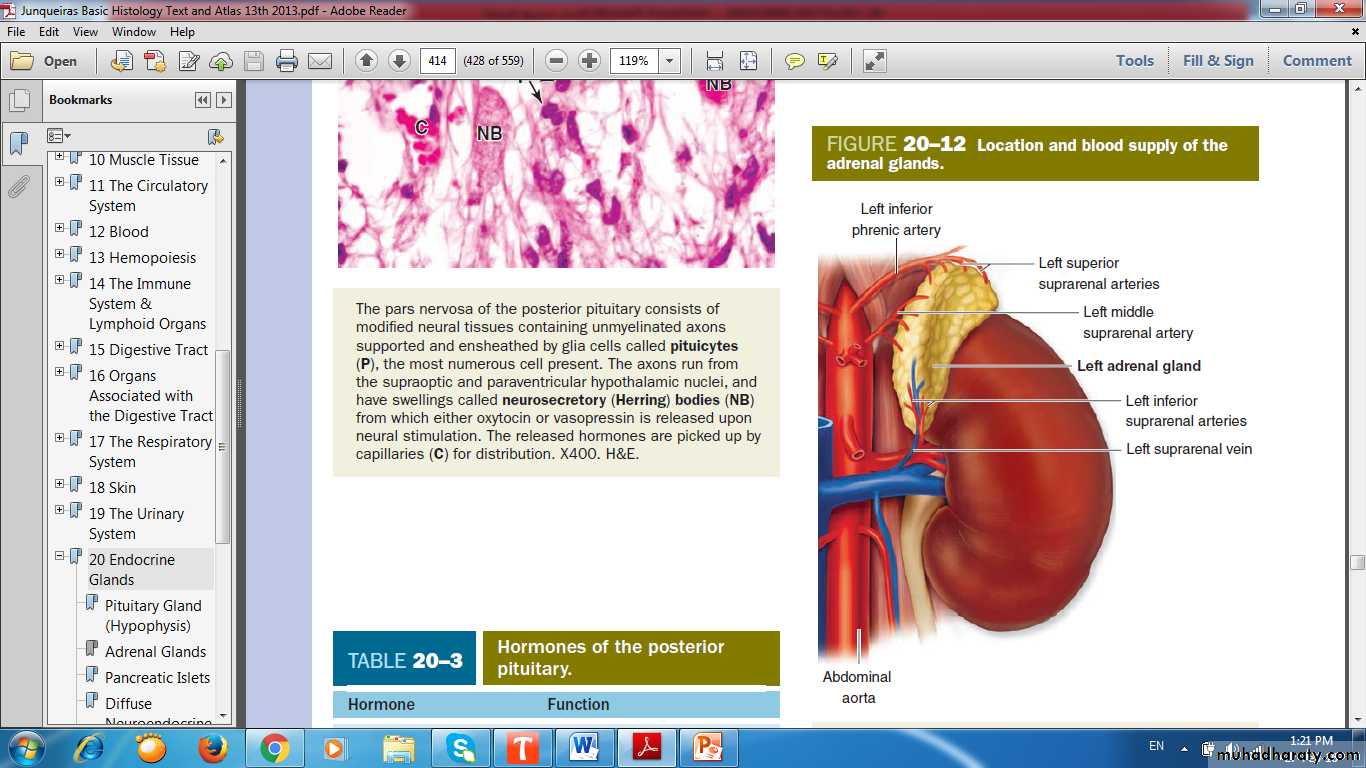Zoom out using the minus button
Image resolution: width=1366 pixels, height=768 pixels.
(x=557, y=61)
